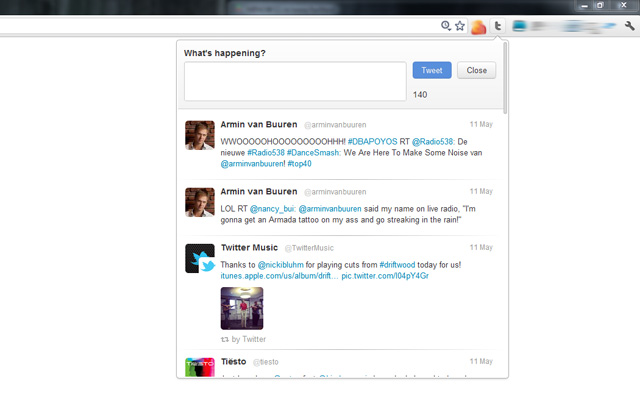Screen dimensions: 640x400
Task: Open @nancy_bui mention link
Action: point(272,209)
